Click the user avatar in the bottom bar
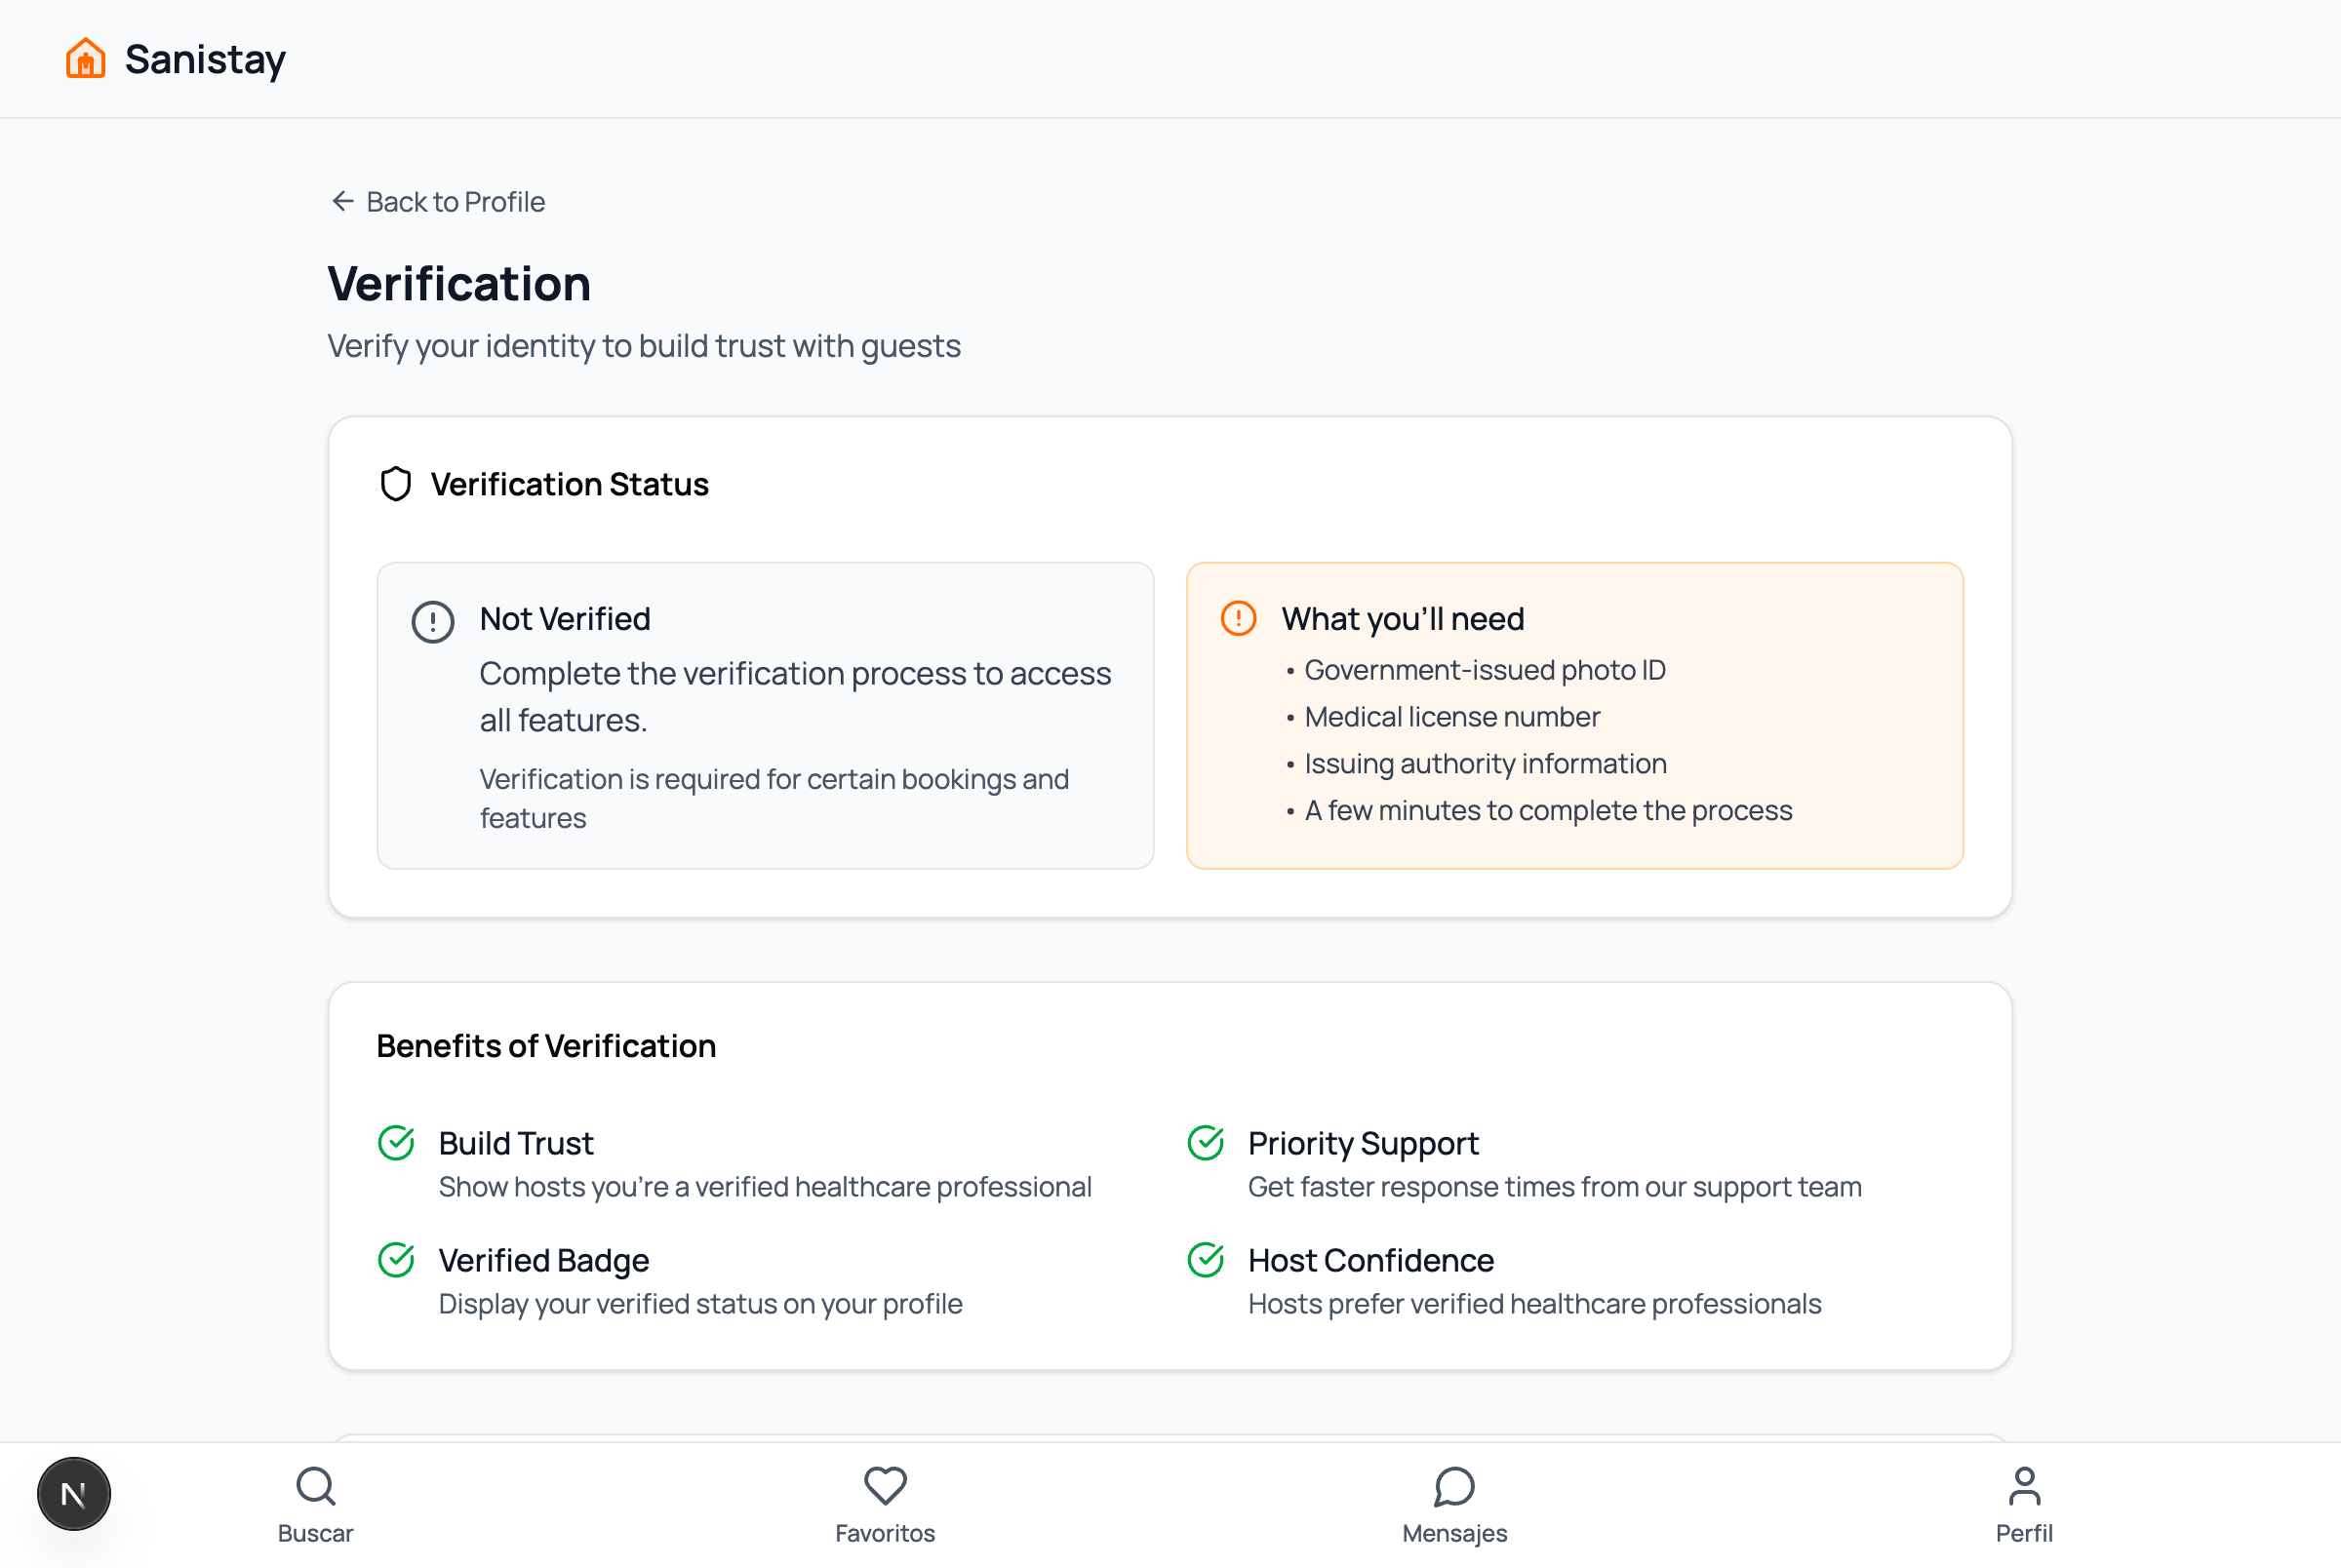Screen dimensions: 2341x1568 click(73, 1493)
